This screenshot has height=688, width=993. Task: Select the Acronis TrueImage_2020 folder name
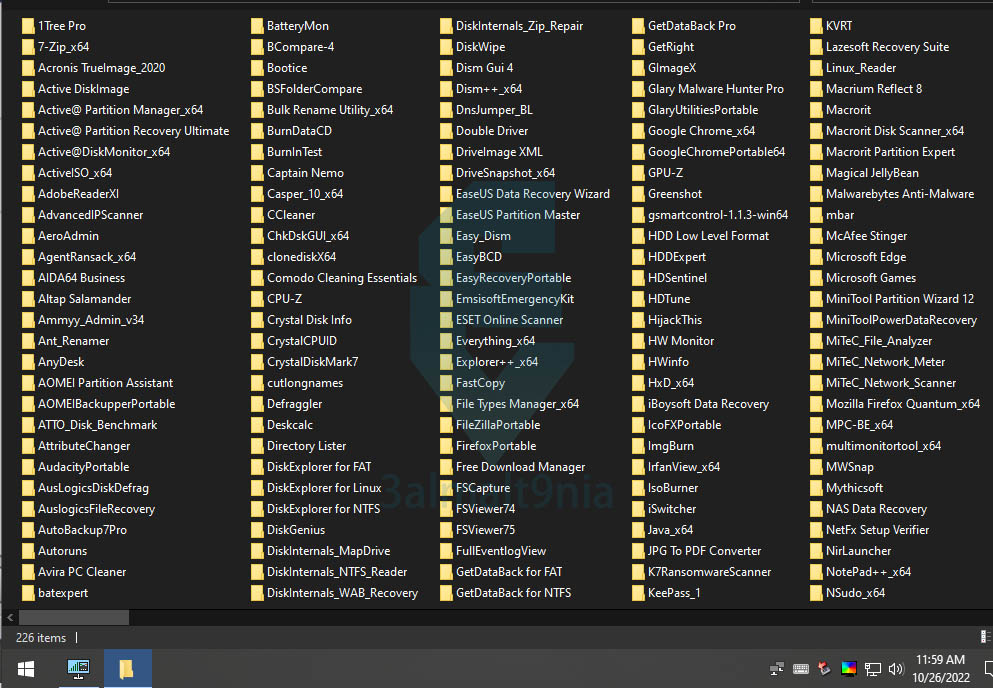point(101,68)
